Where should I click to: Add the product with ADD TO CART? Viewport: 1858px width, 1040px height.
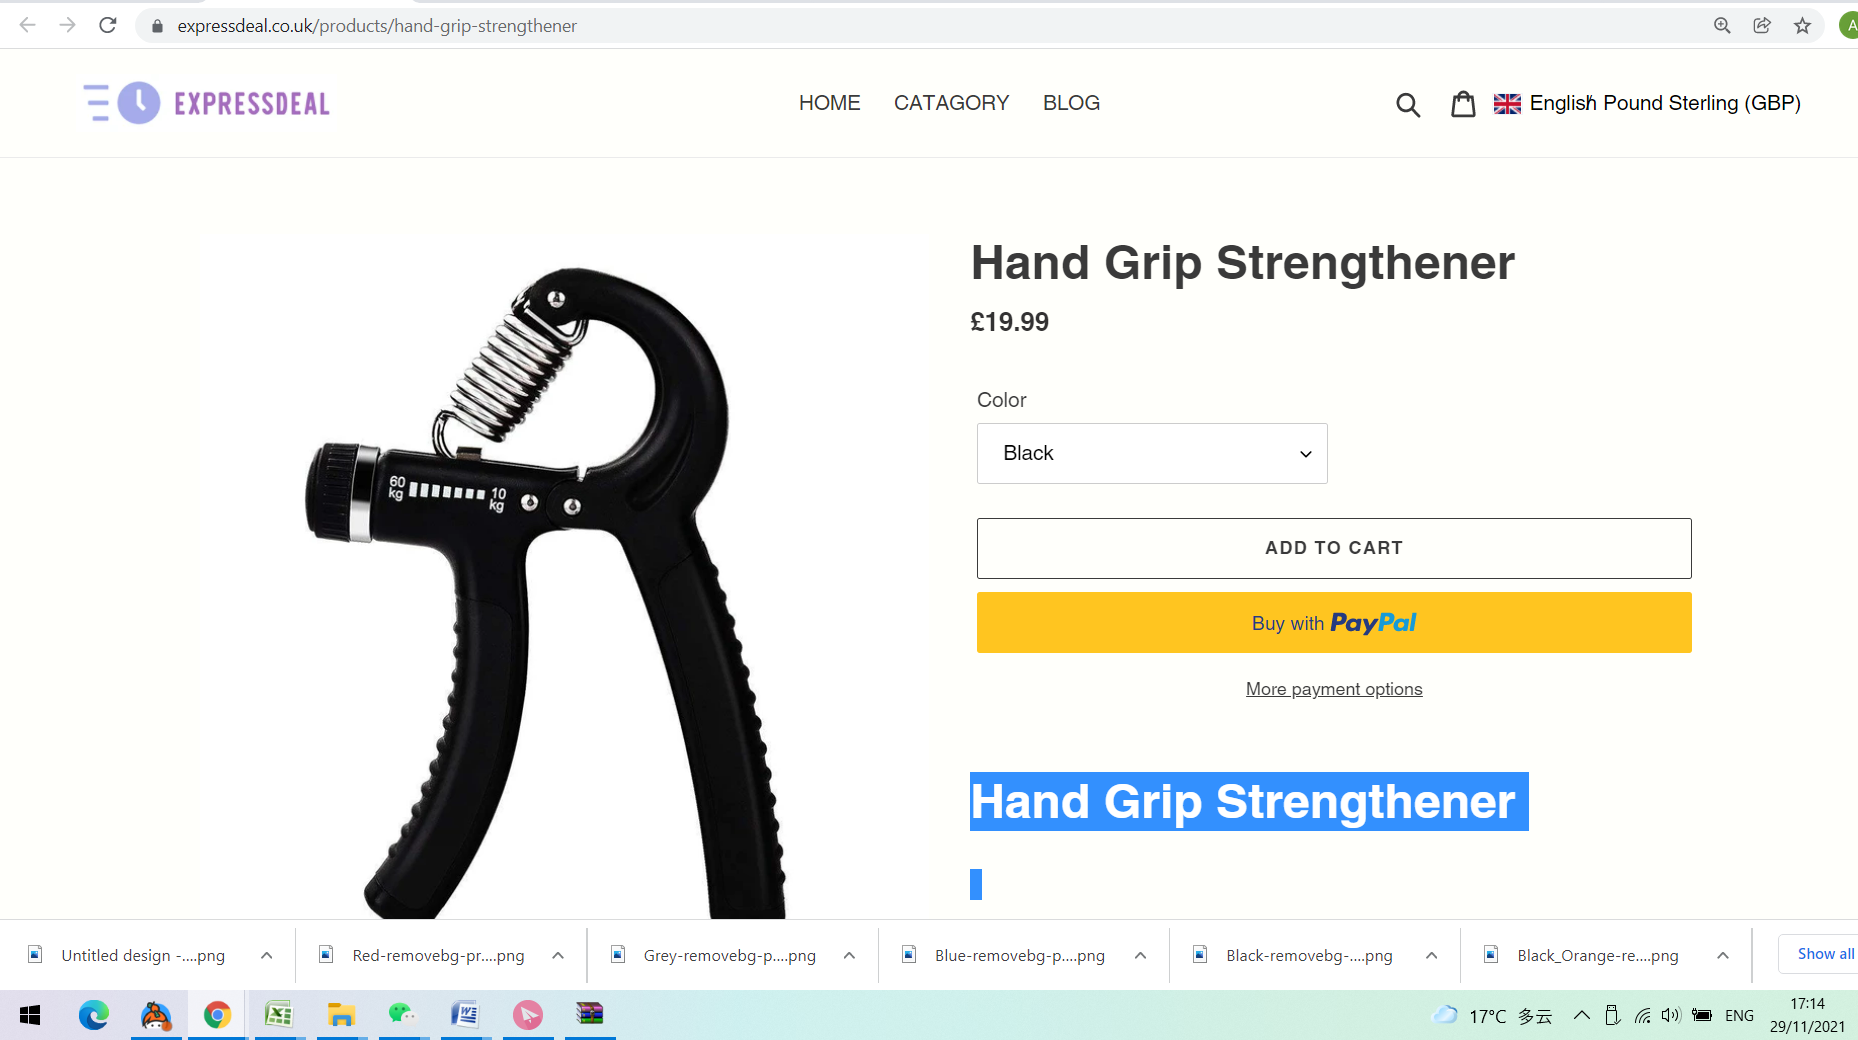[x=1334, y=548]
